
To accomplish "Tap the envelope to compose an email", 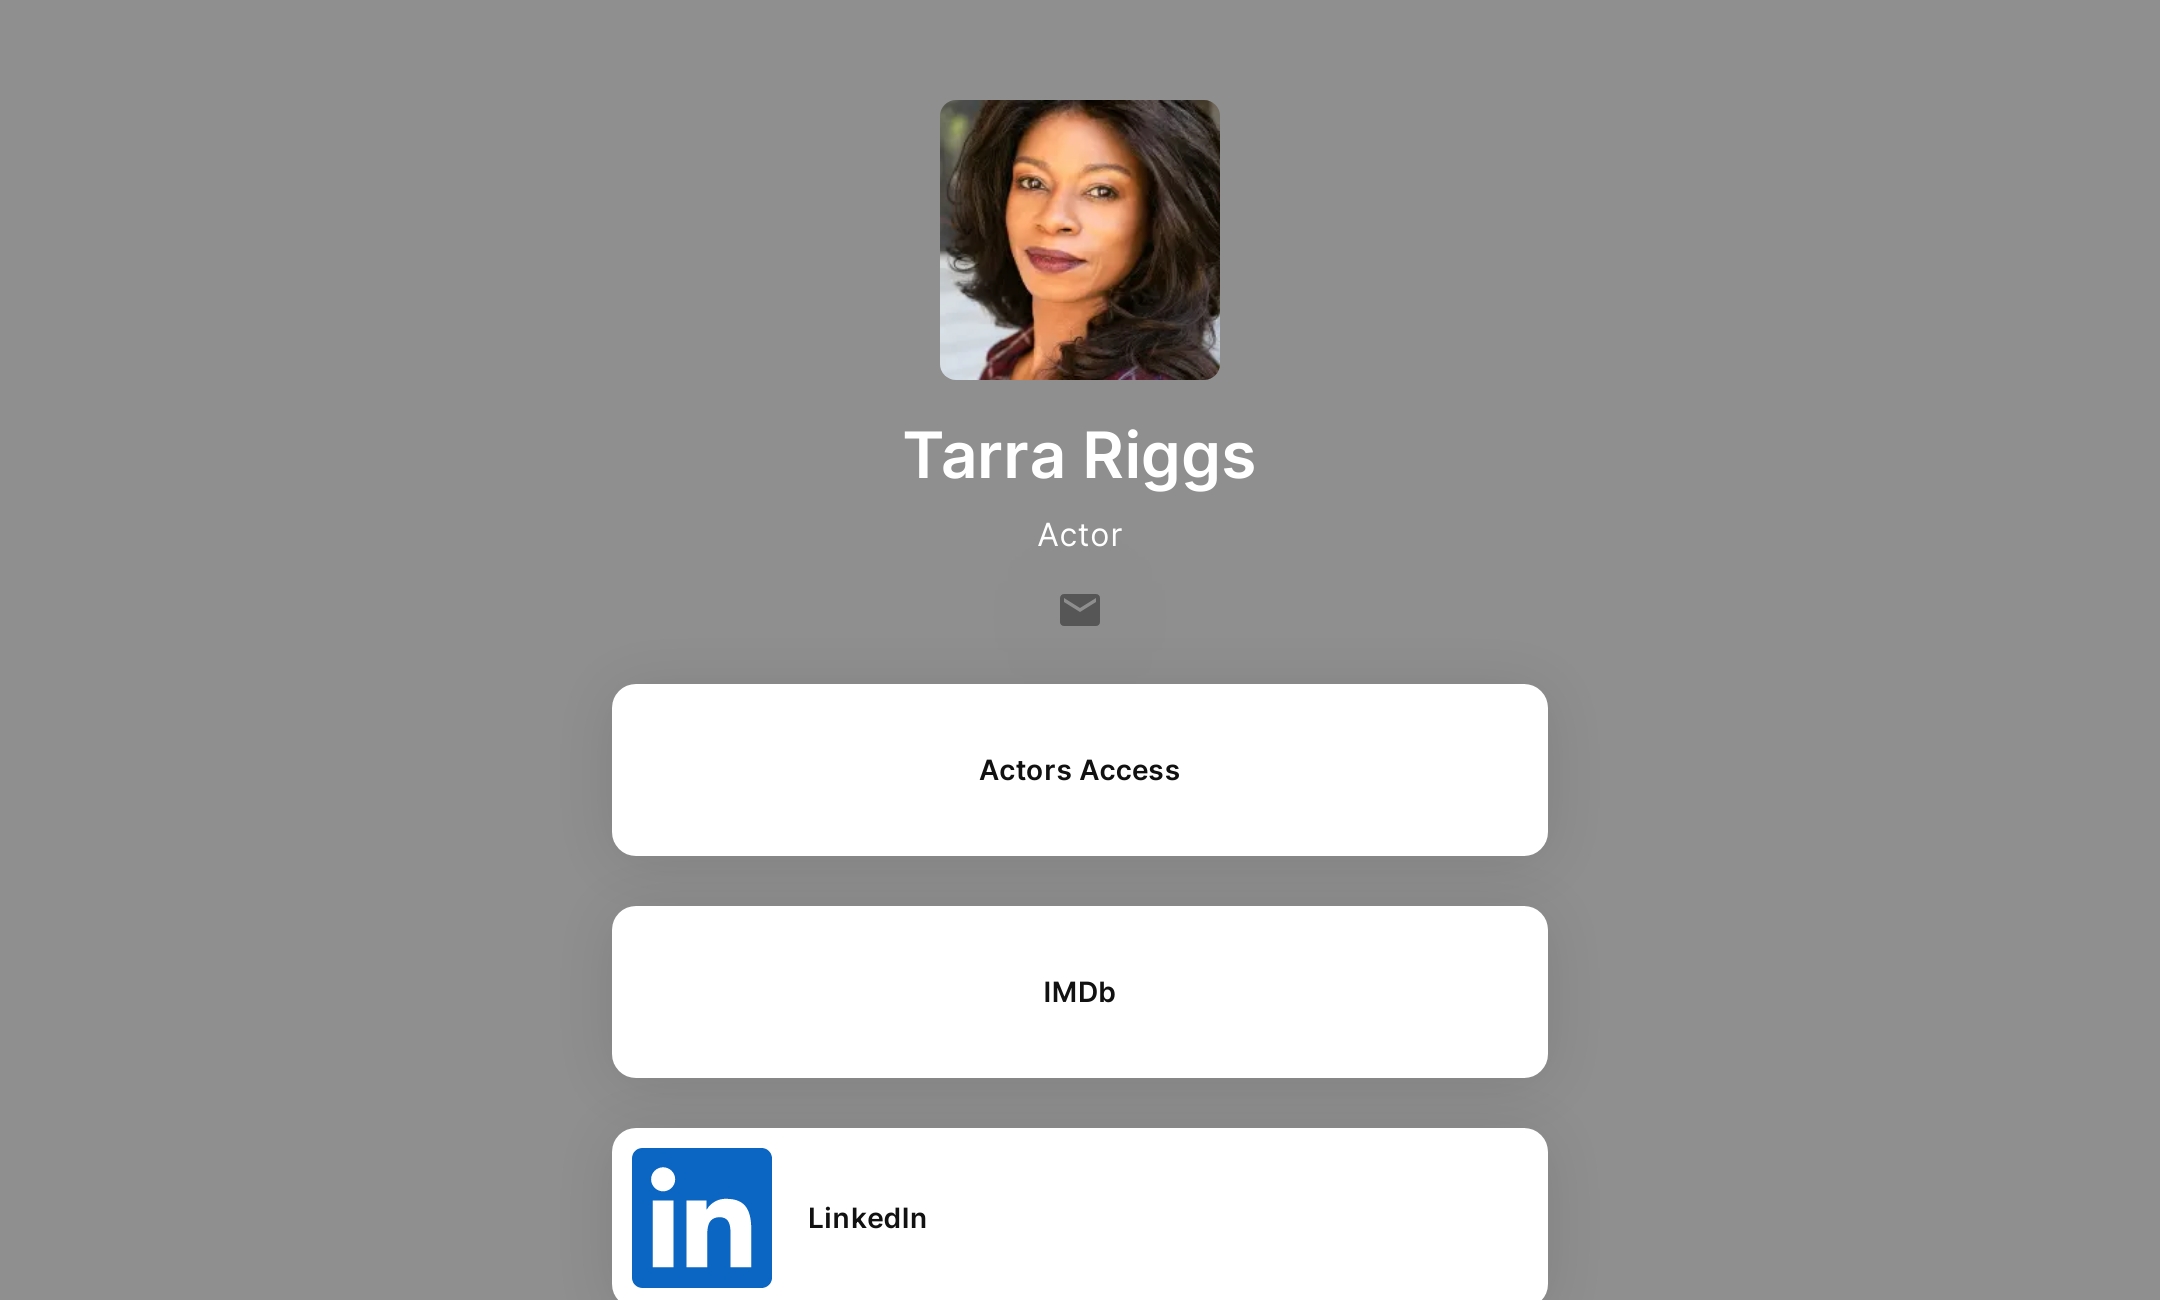I will 1079,610.
